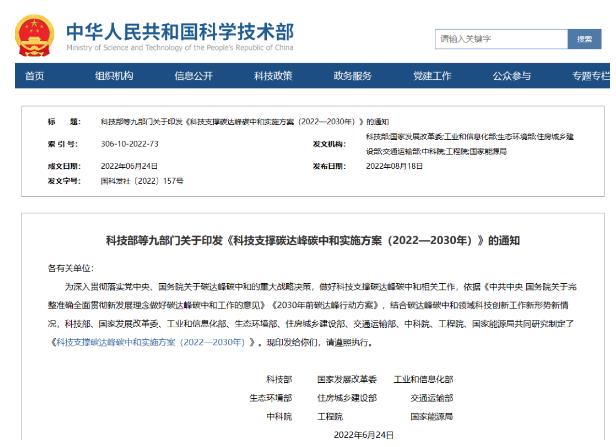This screenshot has height=447, width=616.
Task: Click the index number 306-10-2022-73
Action: pos(130,143)
